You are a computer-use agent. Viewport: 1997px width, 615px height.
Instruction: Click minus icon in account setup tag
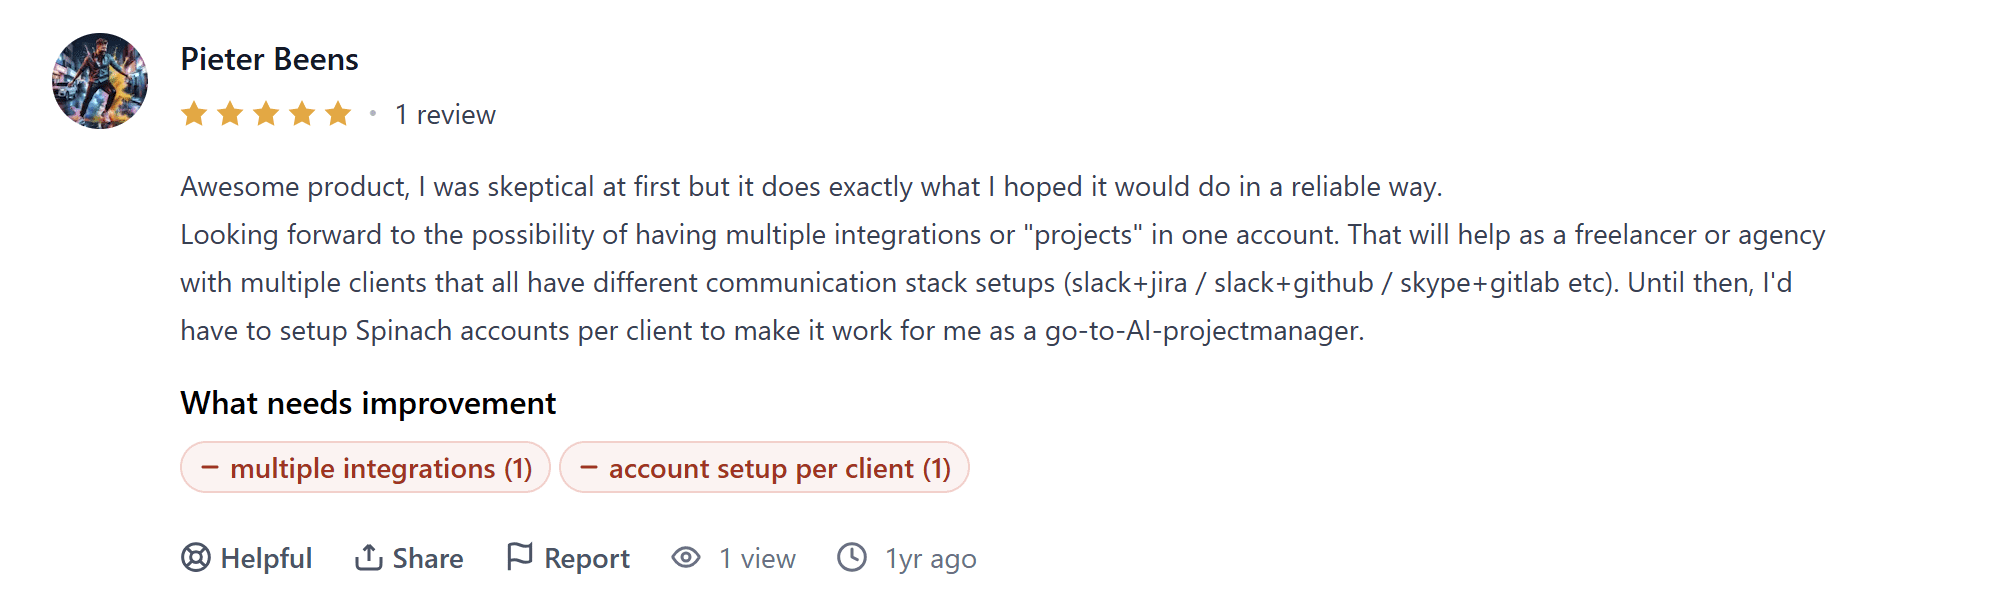(x=589, y=467)
